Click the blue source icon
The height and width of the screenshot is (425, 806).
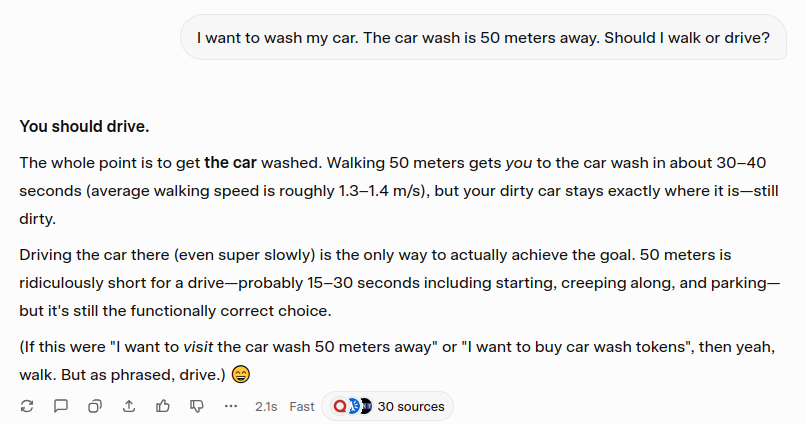click(x=353, y=407)
